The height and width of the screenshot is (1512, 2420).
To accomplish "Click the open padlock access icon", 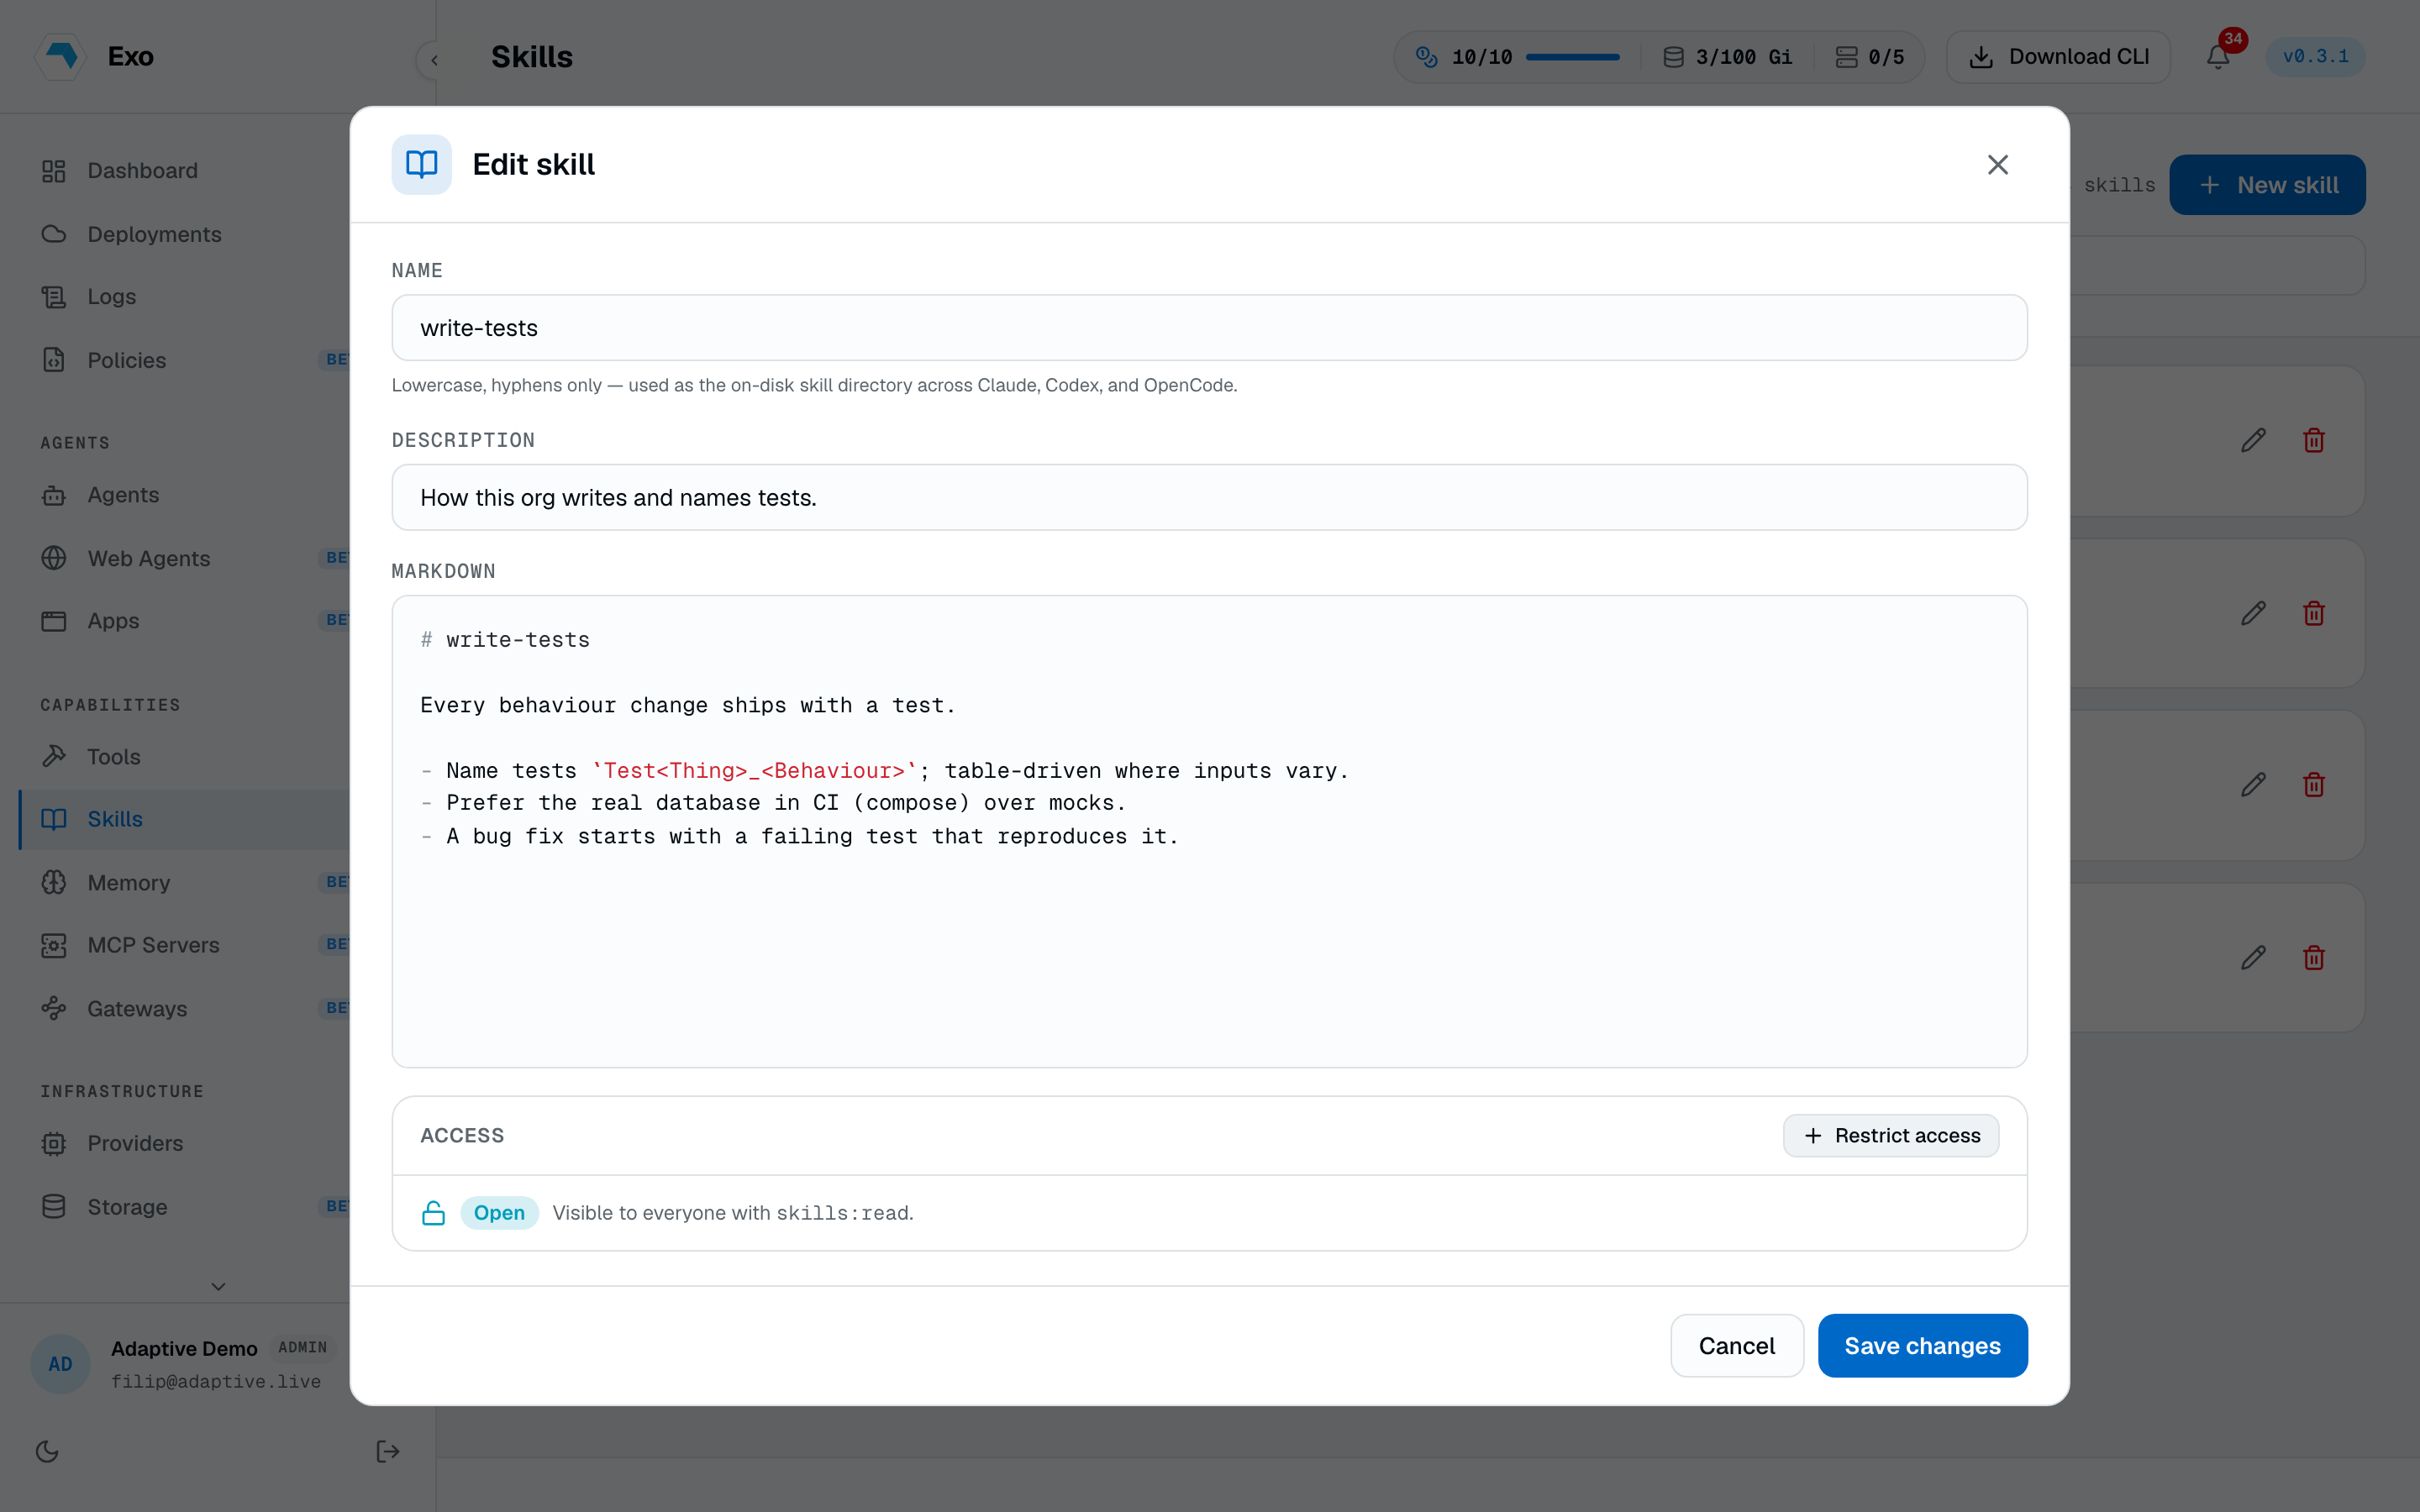I will 433,1212.
